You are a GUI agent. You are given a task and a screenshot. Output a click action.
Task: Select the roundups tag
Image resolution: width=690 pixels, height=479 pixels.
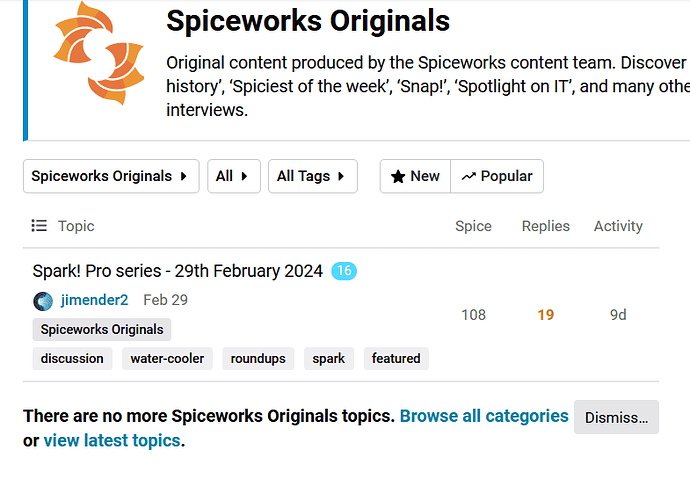pos(258,358)
